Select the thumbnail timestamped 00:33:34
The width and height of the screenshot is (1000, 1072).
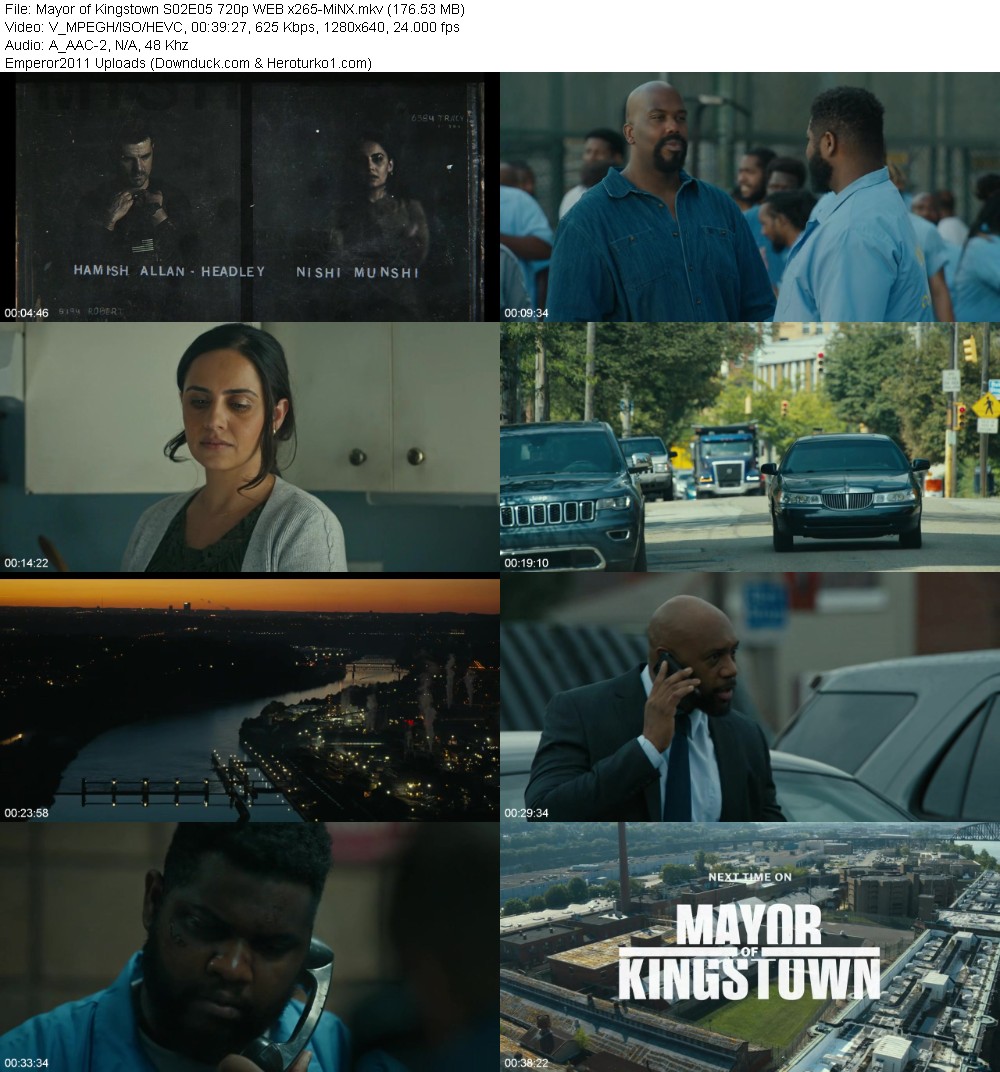pos(249,948)
